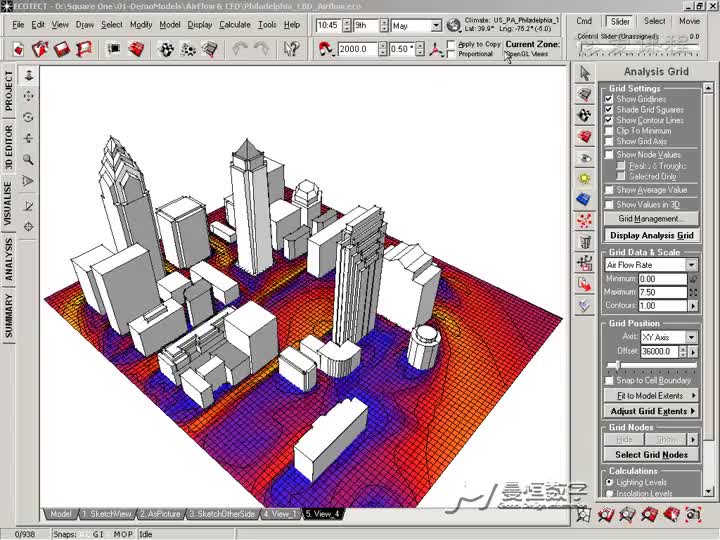Open the XY Axis dropdown
The image size is (720, 540).
(x=692, y=338)
